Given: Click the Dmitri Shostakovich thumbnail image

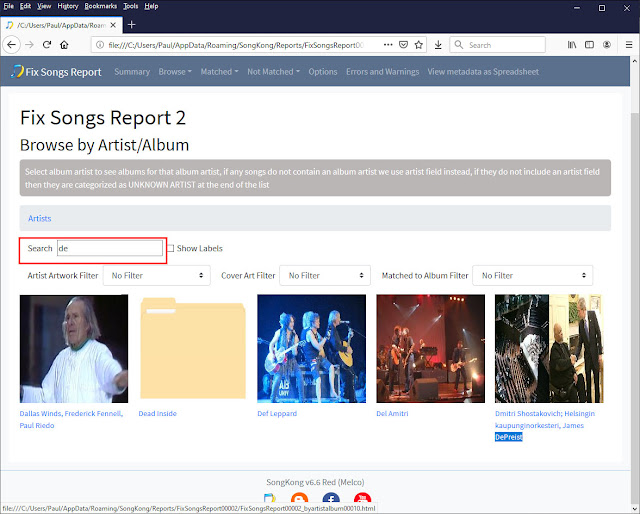Looking at the screenshot, I should click(549, 349).
